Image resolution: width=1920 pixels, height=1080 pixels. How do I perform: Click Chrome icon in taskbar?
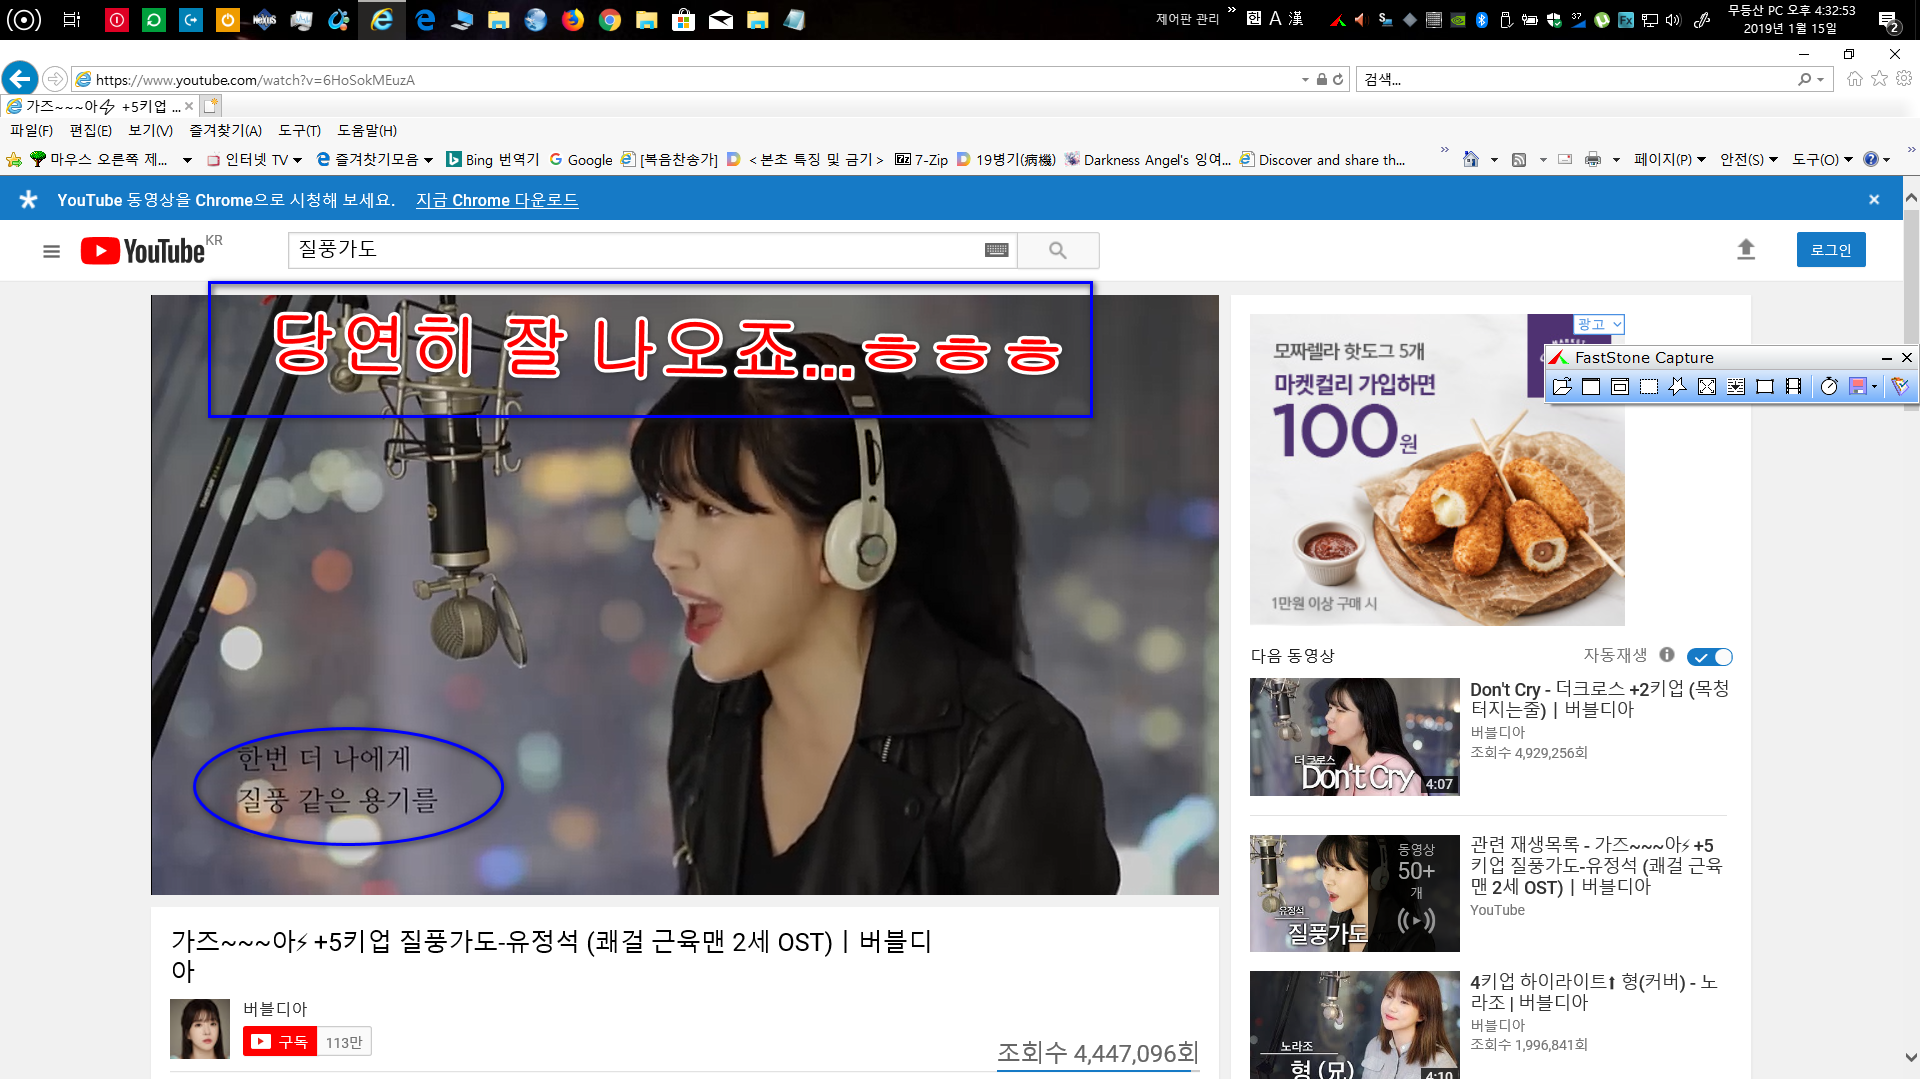[610, 19]
